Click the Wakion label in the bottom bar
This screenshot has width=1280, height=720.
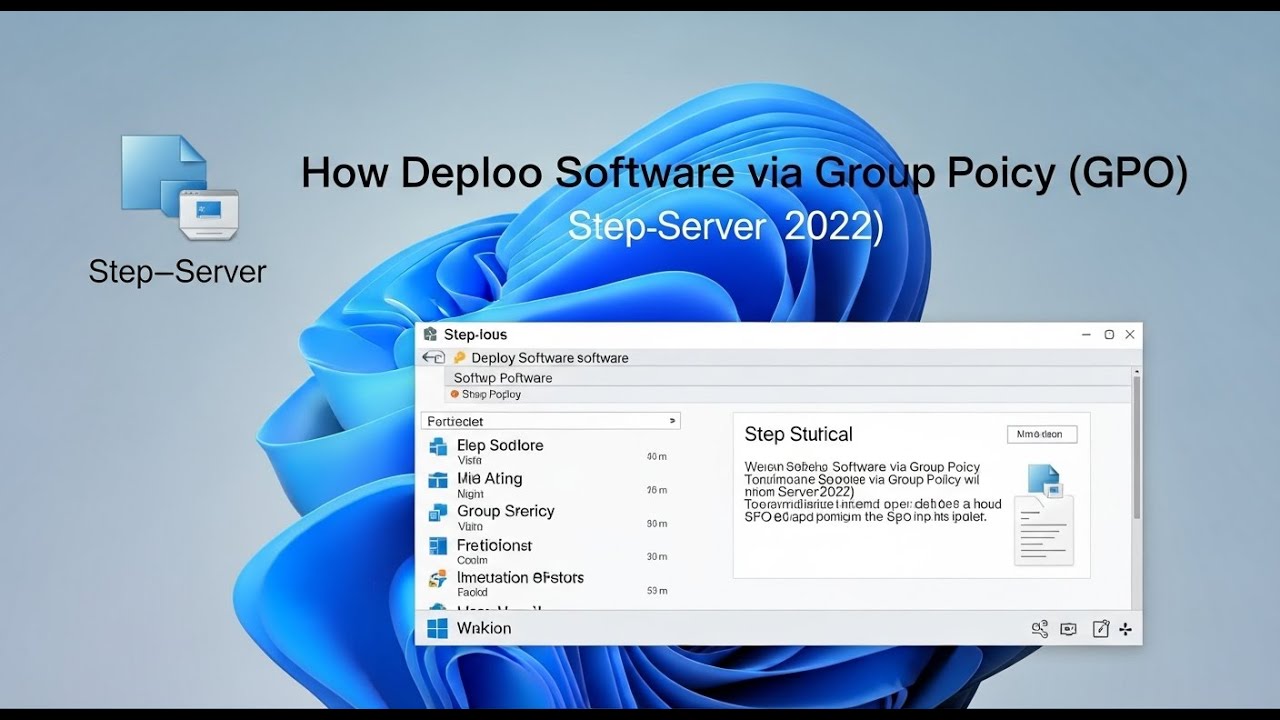tap(484, 628)
